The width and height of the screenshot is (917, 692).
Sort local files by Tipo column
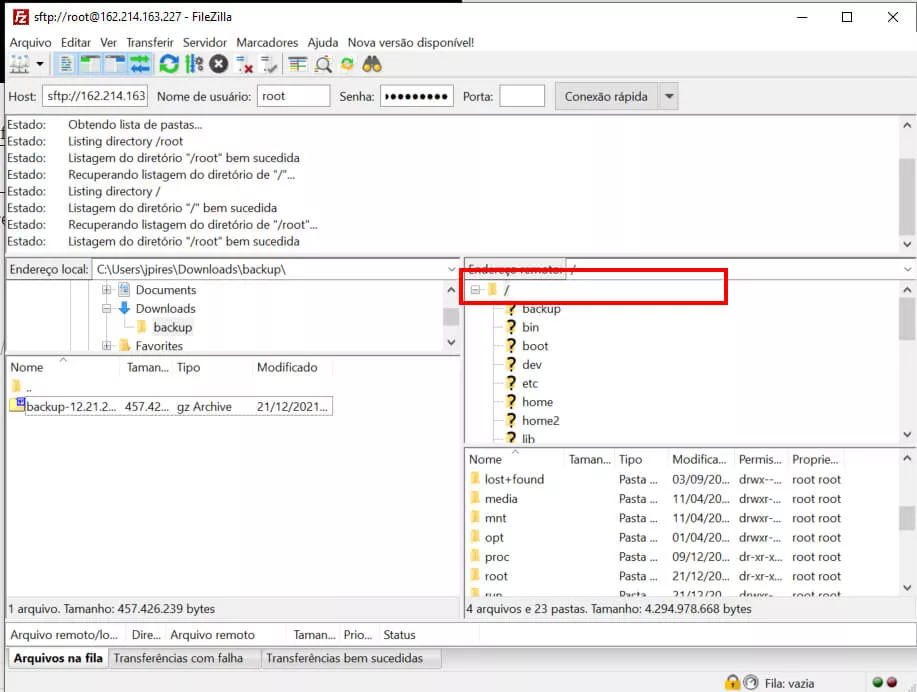[x=212, y=367]
